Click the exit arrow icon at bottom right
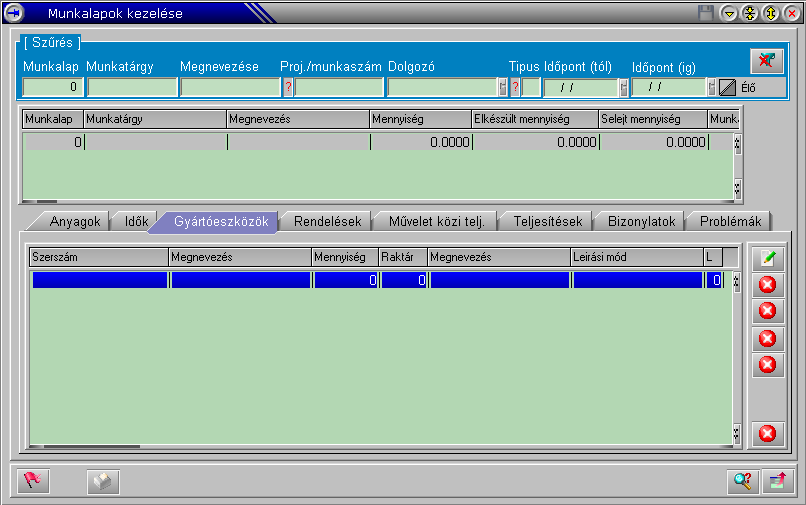806x505 pixels. click(x=774, y=481)
